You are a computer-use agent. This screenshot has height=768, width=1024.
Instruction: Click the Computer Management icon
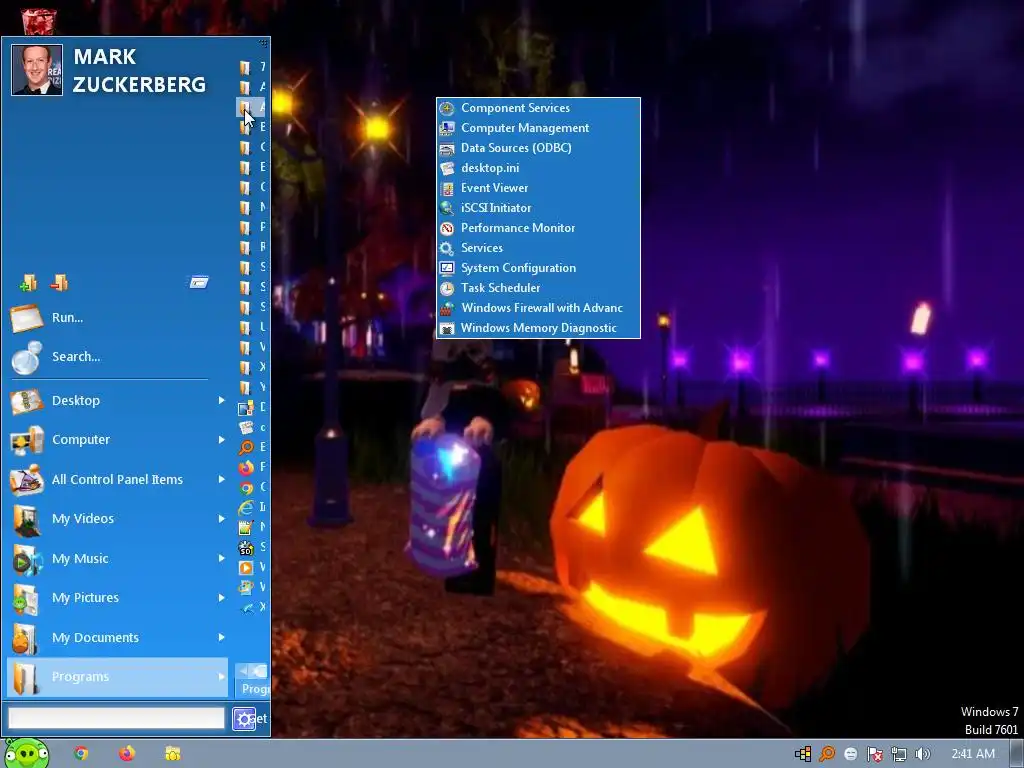[x=447, y=128]
